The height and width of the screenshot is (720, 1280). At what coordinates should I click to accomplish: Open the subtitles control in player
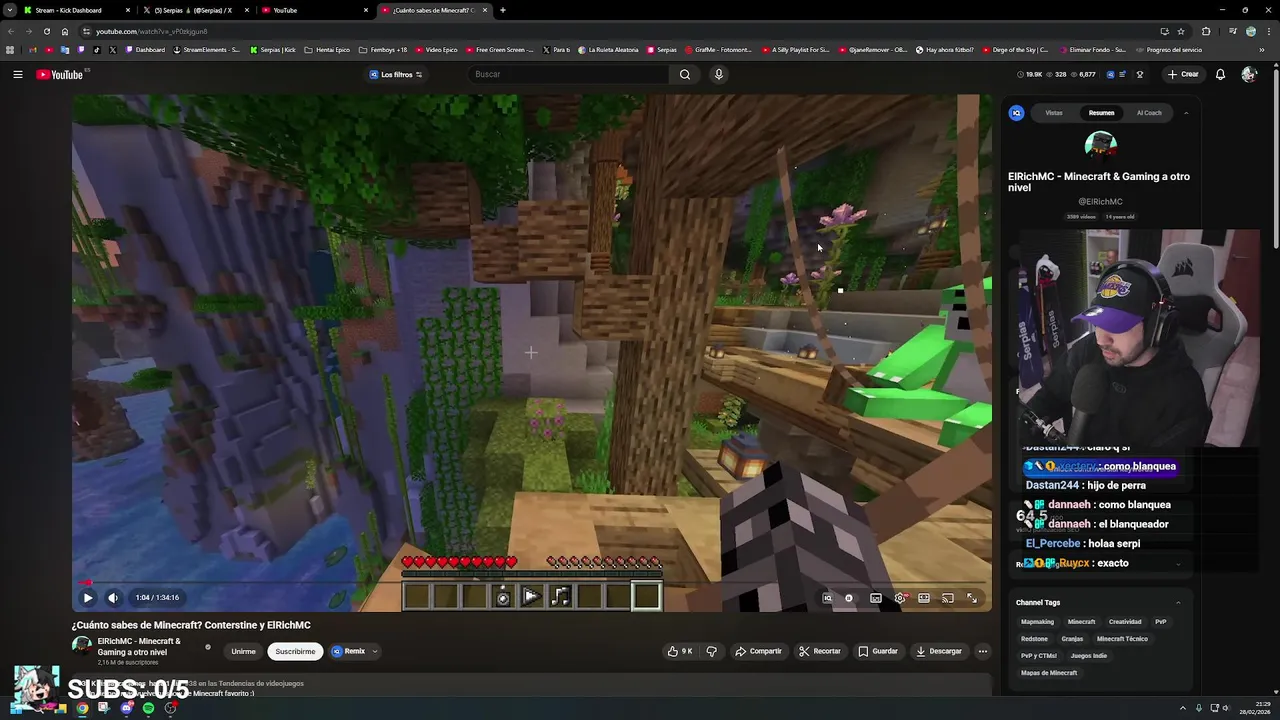[875, 598]
